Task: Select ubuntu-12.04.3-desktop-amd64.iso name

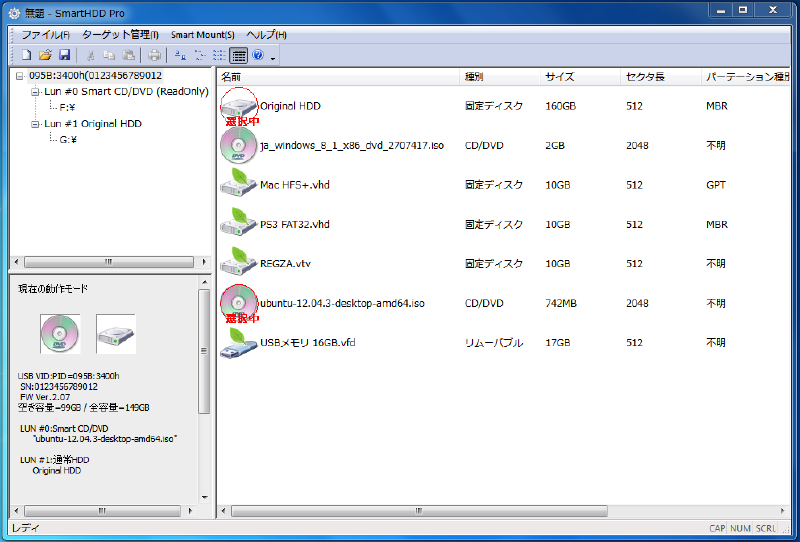Action: pyautogui.click(x=342, y=303)
